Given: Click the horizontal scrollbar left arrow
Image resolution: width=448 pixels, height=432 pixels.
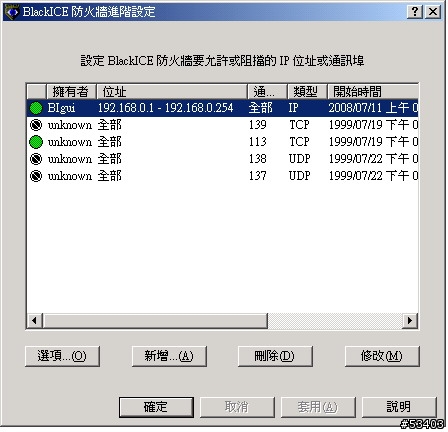Looking at the screenshot, I should point(34,321).
